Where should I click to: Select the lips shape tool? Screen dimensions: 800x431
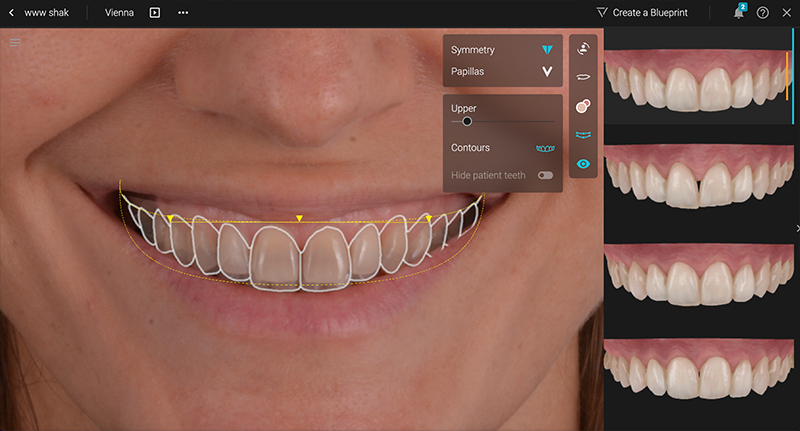click(x=583, y=76)
